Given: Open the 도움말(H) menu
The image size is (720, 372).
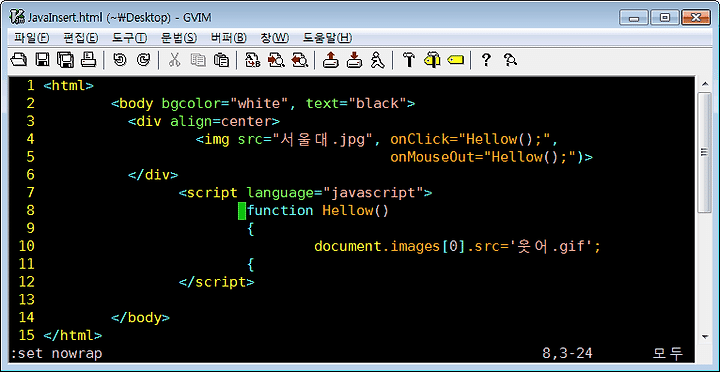Looking at the screenshot, I should point(327,38).
